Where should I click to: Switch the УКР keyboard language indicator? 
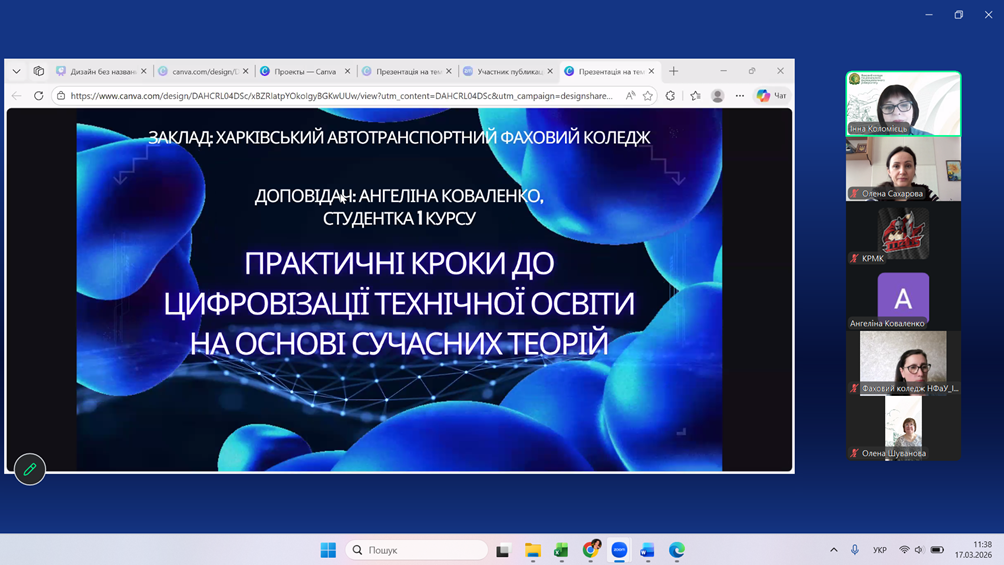880,550
